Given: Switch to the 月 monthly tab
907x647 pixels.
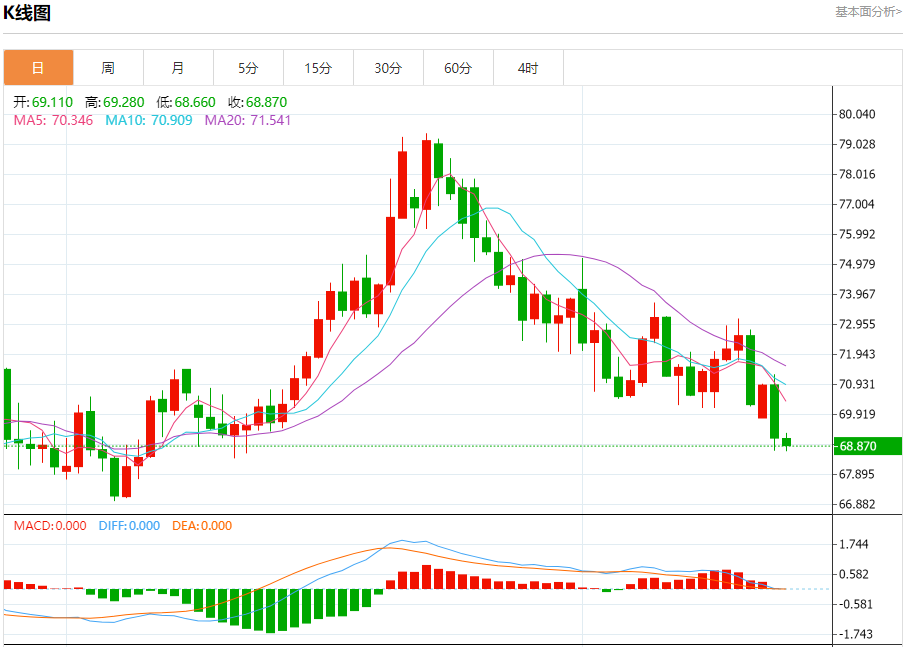Looking at the screenshot, I should (178, 68).
